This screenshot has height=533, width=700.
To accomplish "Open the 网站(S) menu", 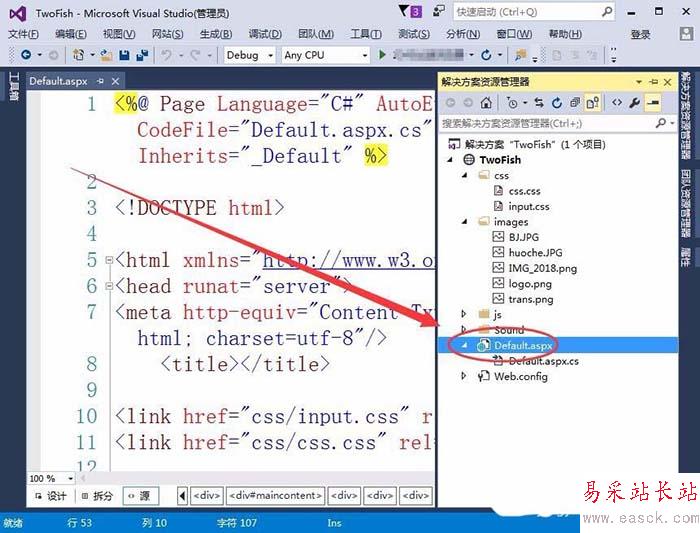I will (167, 34).
